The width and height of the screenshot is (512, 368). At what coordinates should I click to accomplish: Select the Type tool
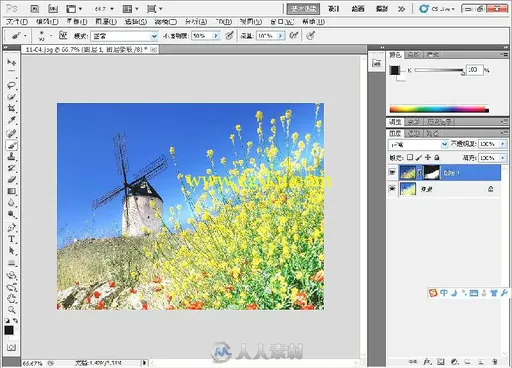[12, 239]
